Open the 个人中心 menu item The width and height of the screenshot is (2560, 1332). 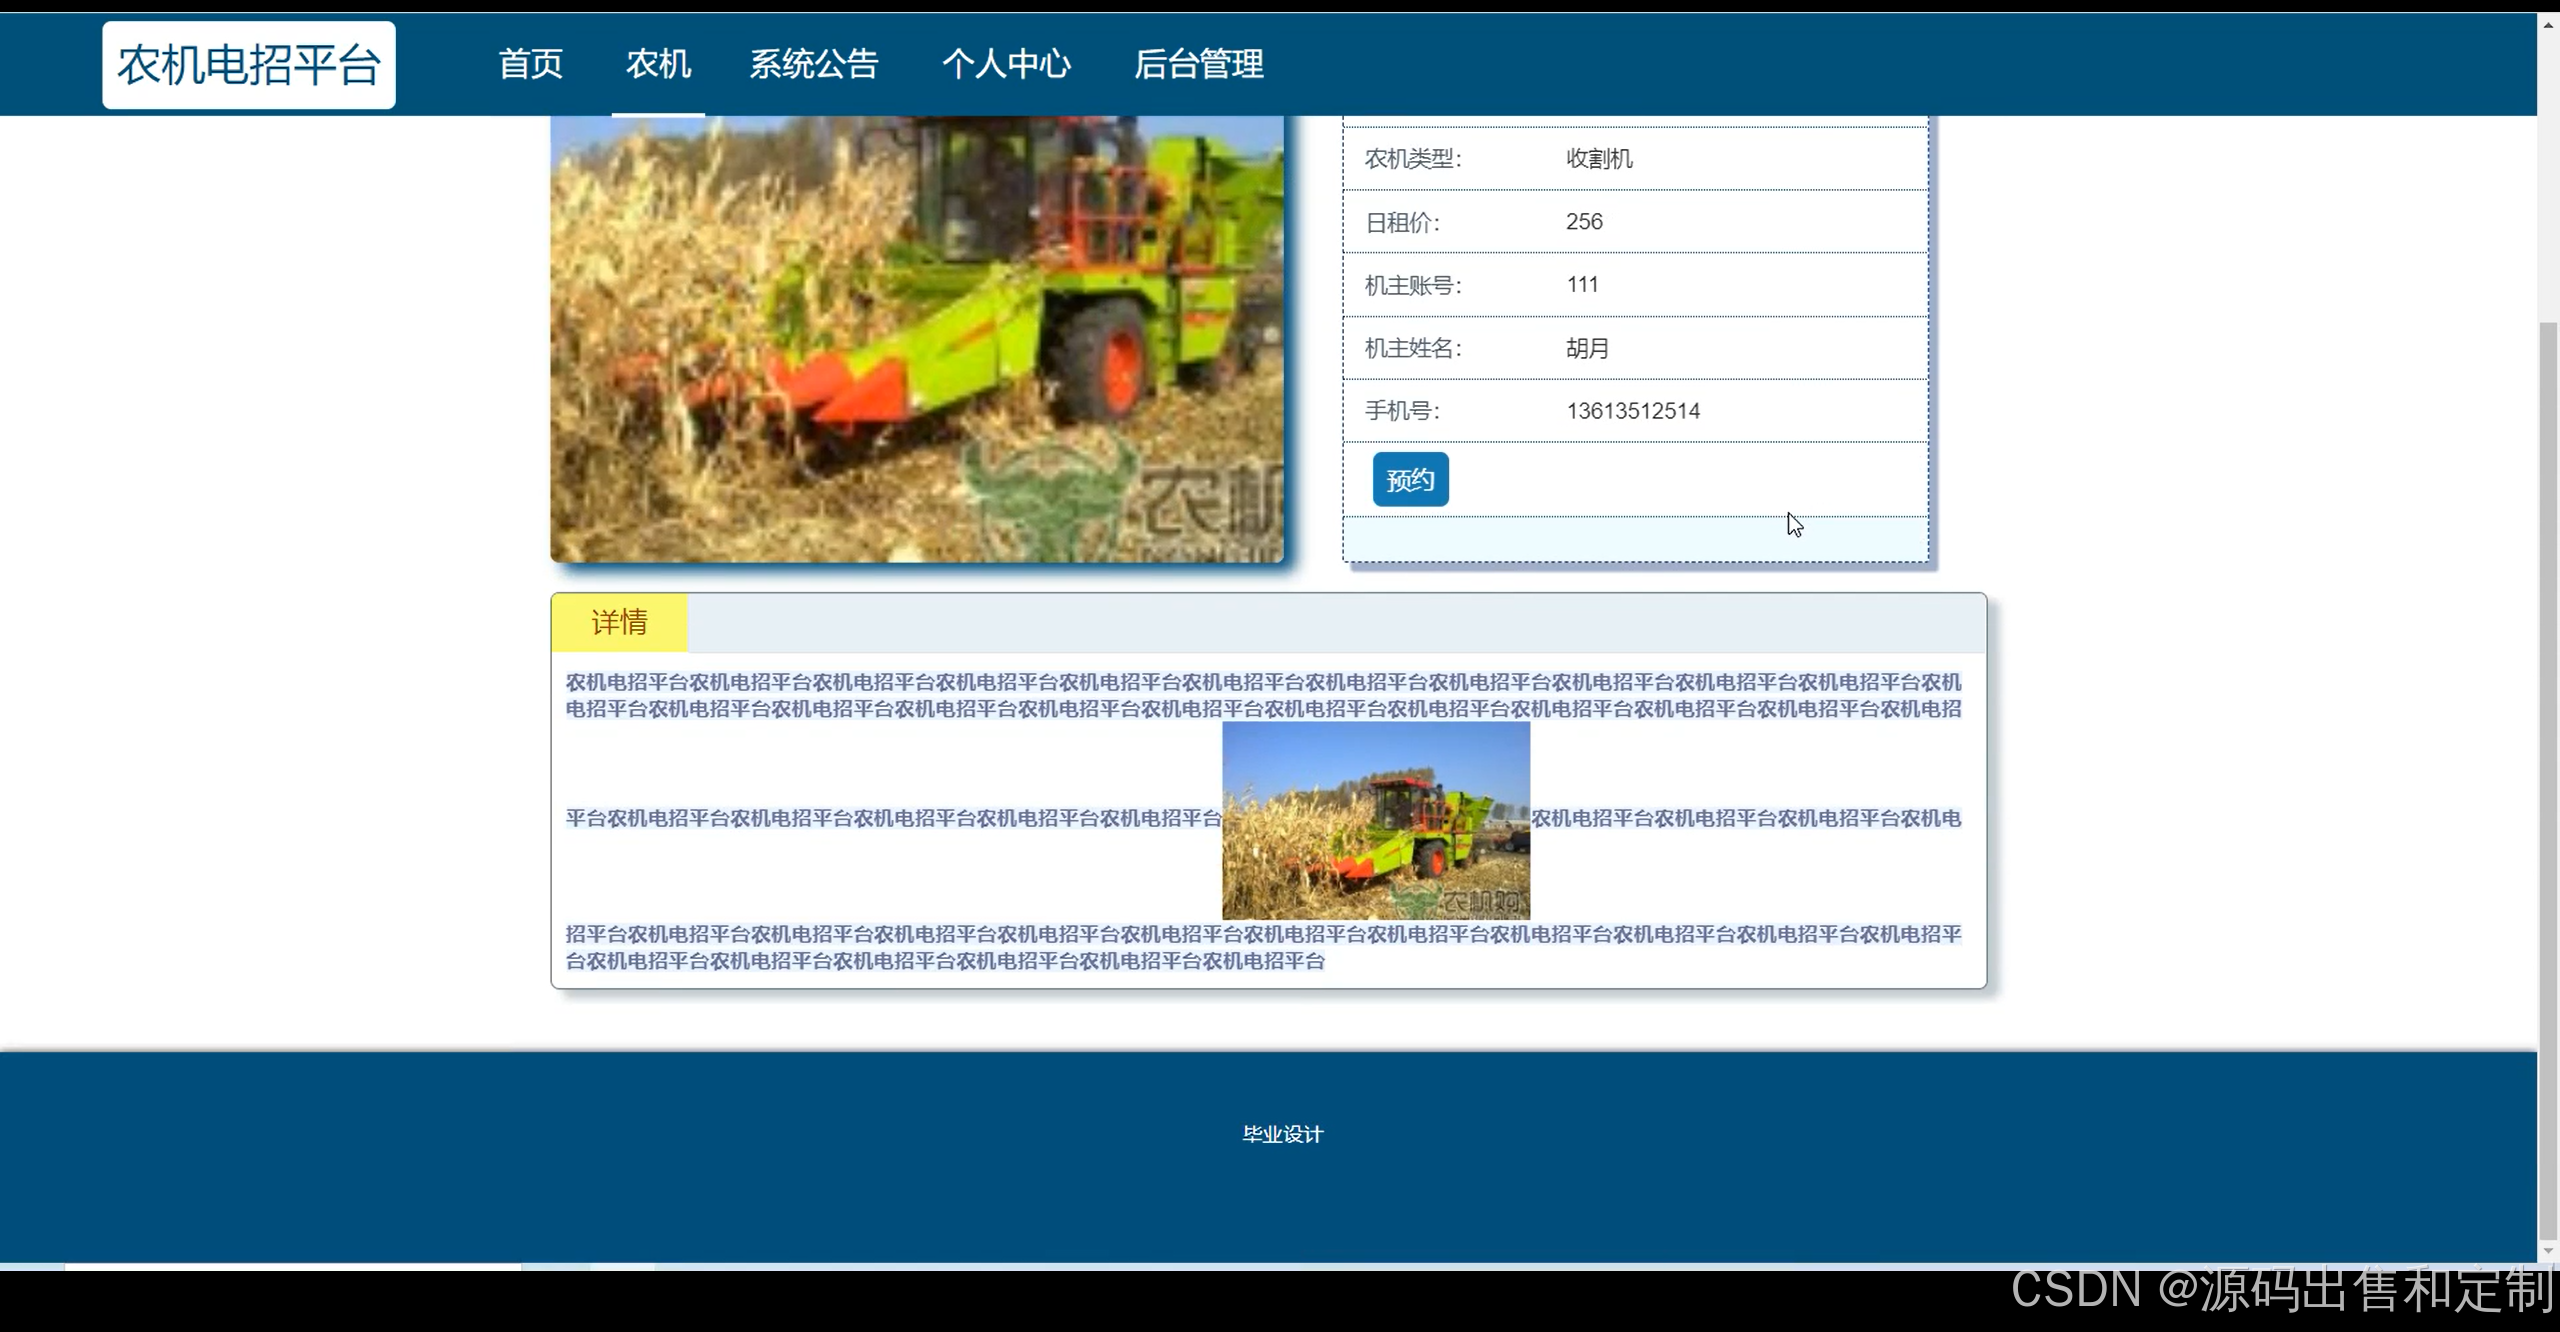pos(1005,64)
